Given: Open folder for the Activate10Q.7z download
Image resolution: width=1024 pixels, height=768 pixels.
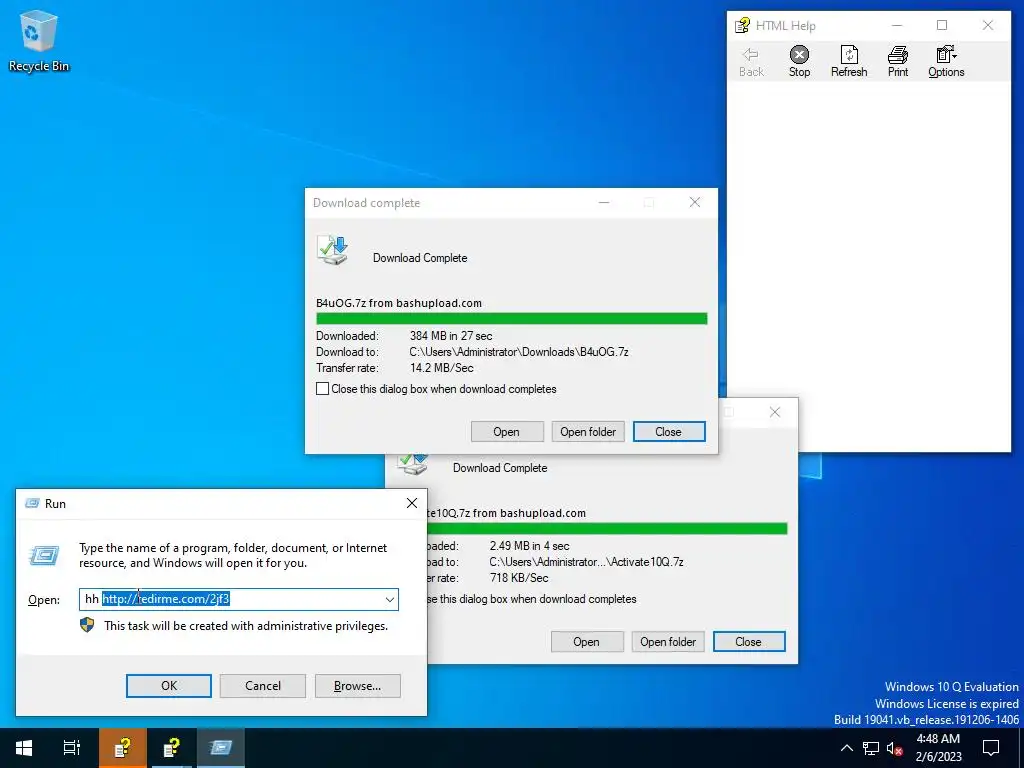Looking at the screenshot, I should [668, 642].
